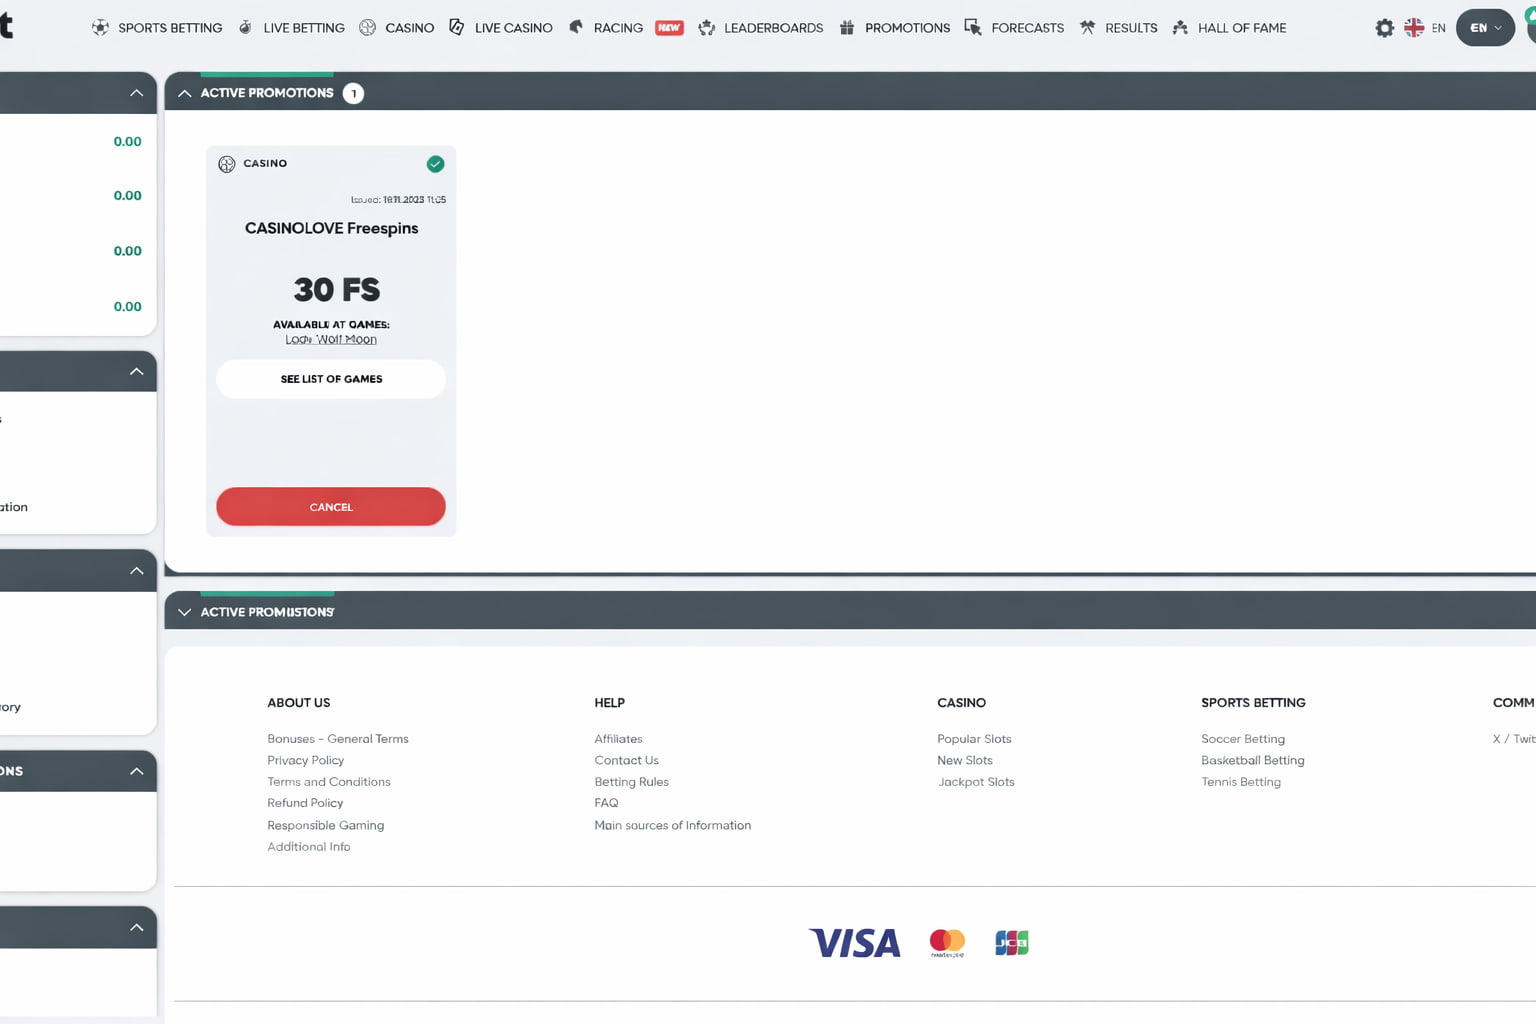Open the Popular Slots footer link
The height and width of the screenshot is (1024, 1536).
click(x=974, y=739)
